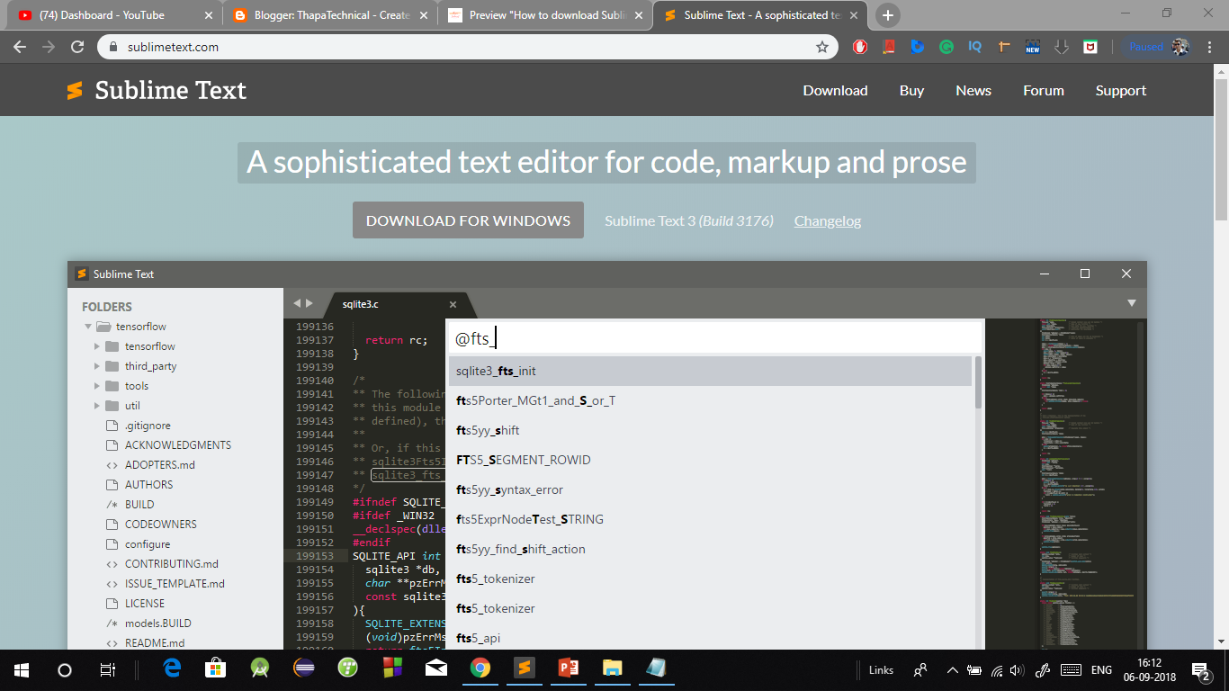
Task: Show hidden system tray icons
Action: (x=951, y=670)
